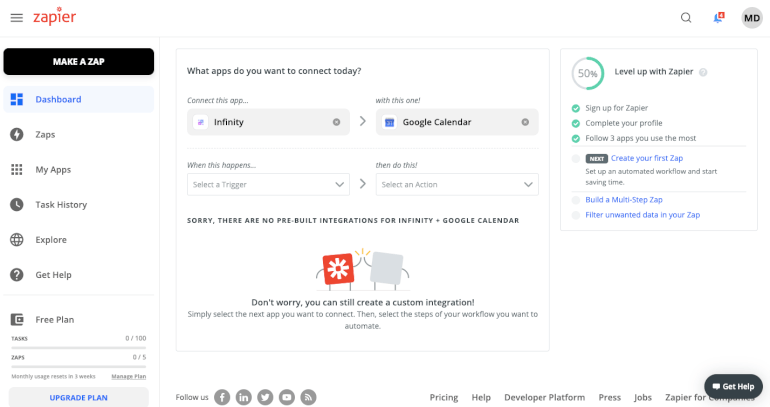The width and height of the screenshot is (770, 407).
Task: Click the Zaps lightning bolt icon
Action: (x=17, y=135)
